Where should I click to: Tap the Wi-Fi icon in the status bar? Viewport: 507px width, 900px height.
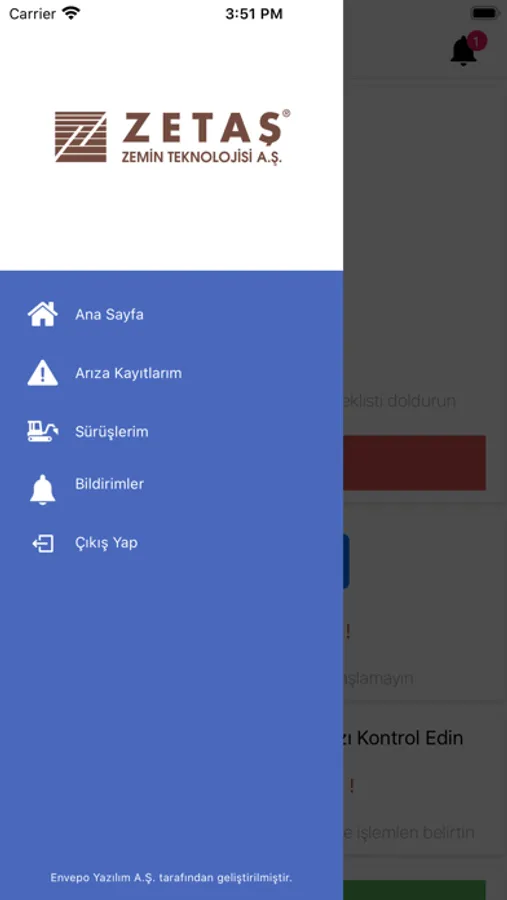click(71, 13)
